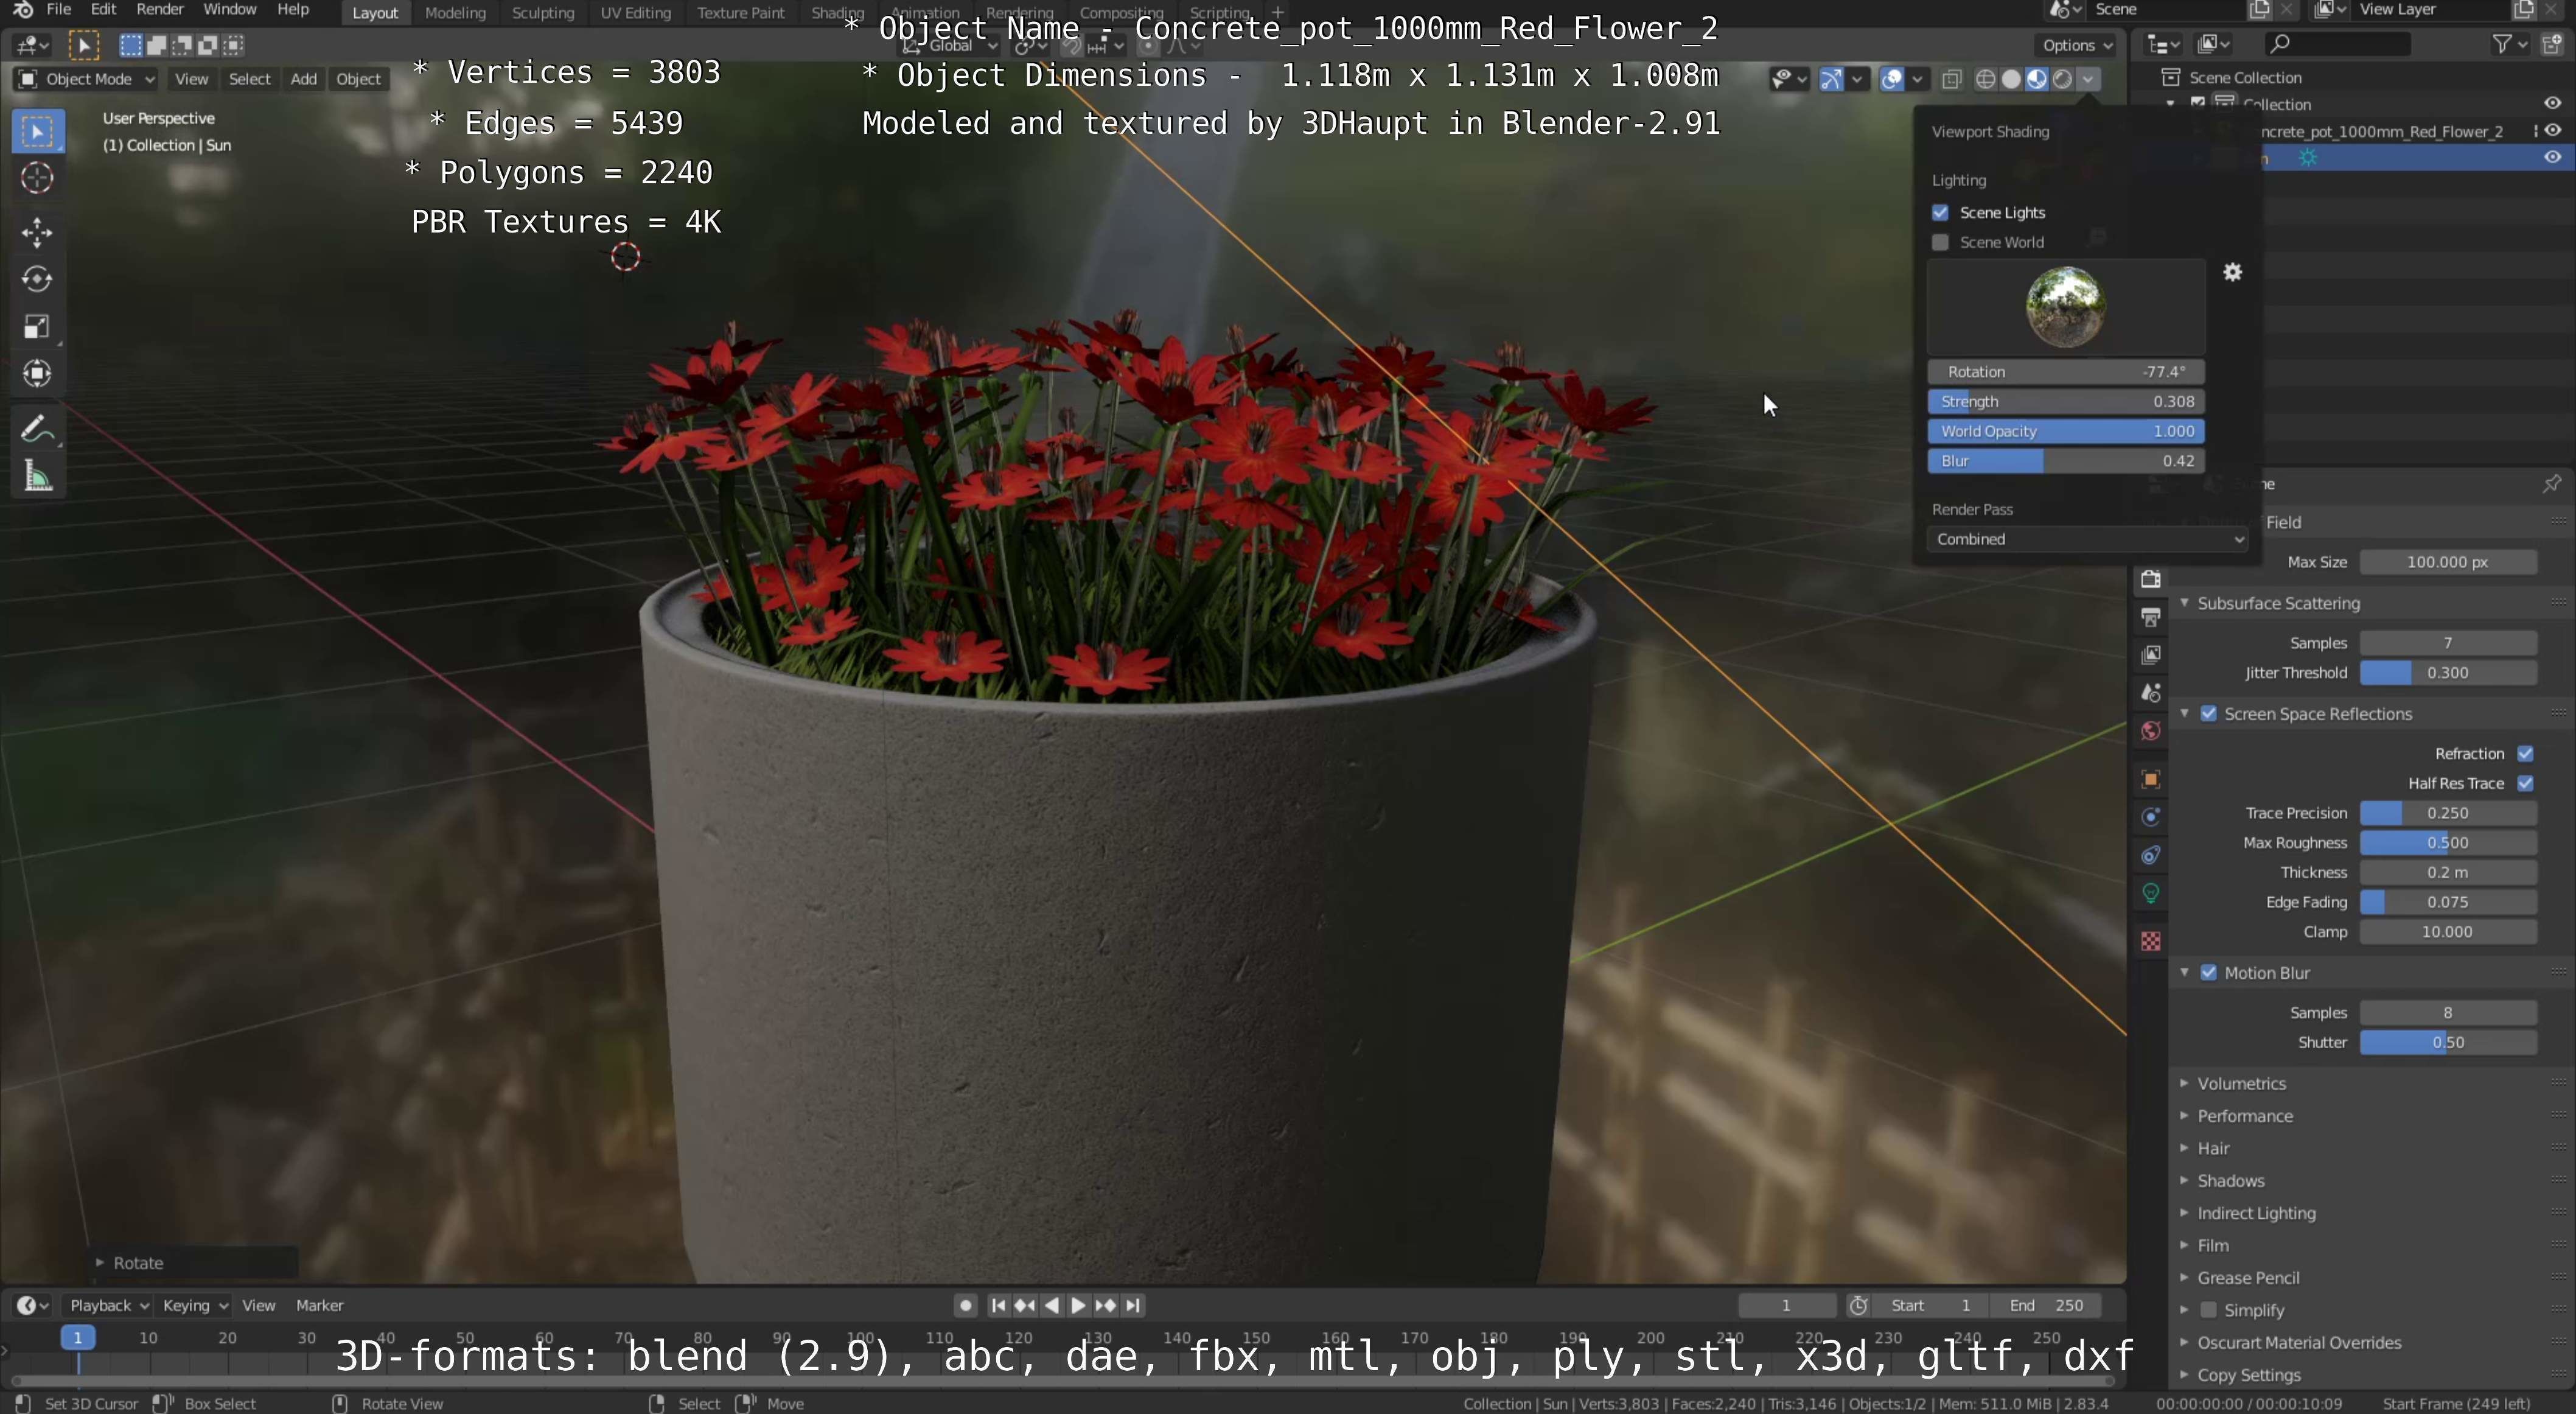Open Object Constraints properties tab icon
The width and height of the screenshot is (2576, 1414).
coord(2151,855)
